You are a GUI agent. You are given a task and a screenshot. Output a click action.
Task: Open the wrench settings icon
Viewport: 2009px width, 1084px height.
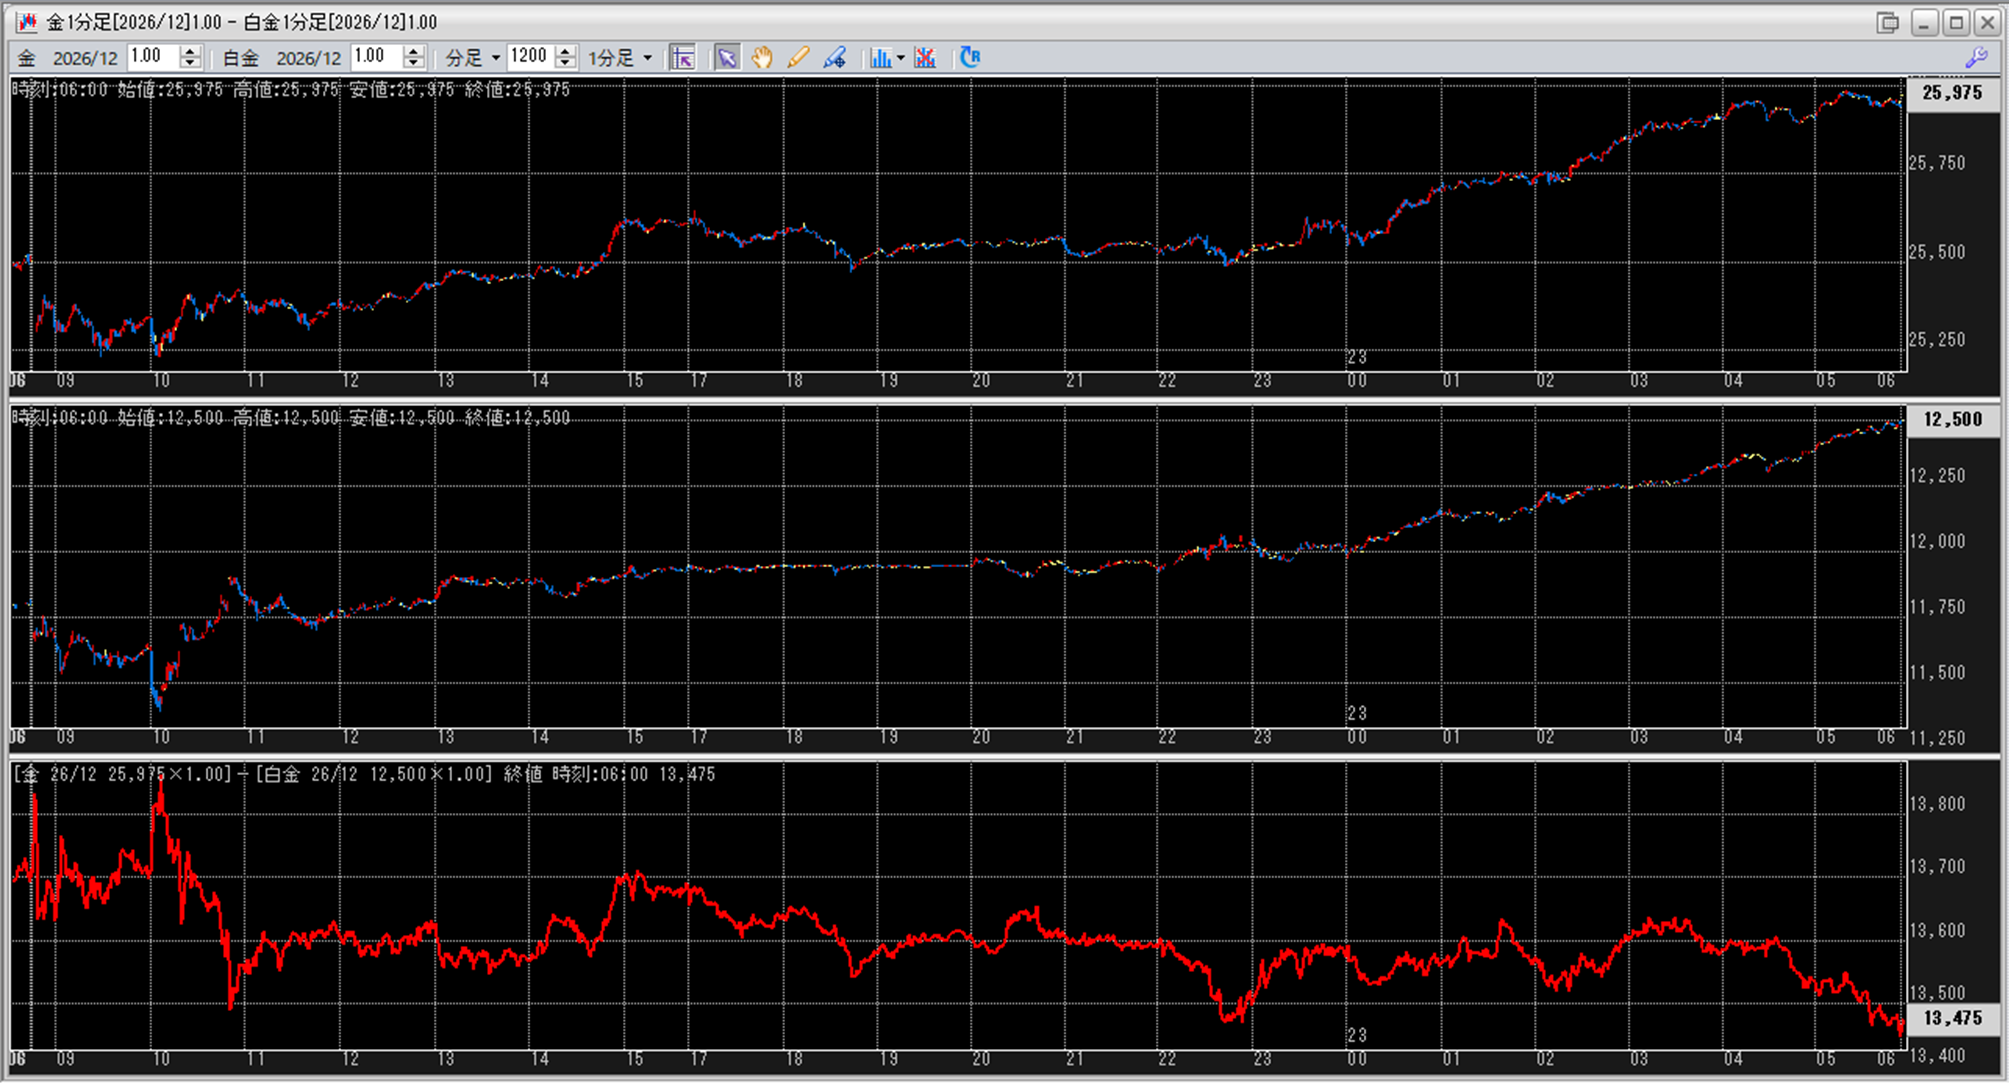(x=1976, y=58)
